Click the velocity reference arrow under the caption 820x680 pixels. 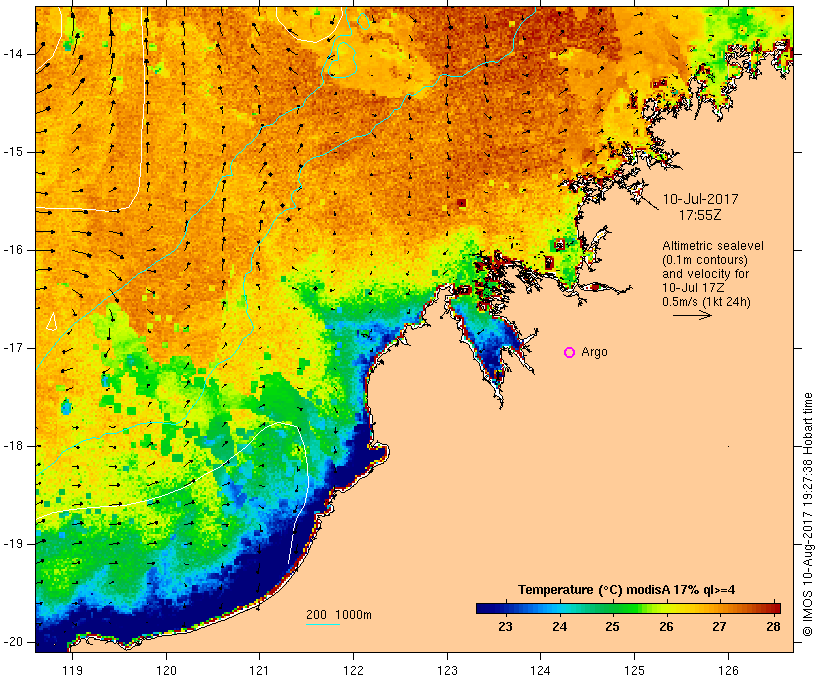[692, 315]
